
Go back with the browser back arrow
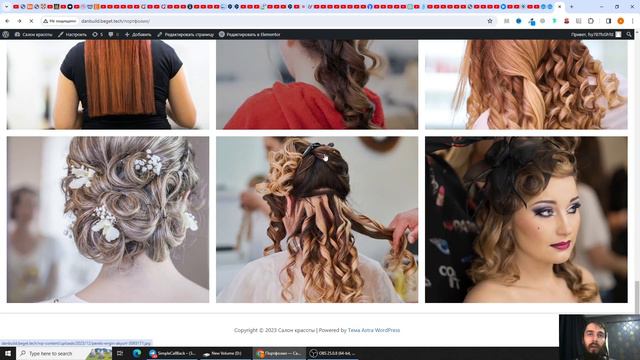click(7, 21)
